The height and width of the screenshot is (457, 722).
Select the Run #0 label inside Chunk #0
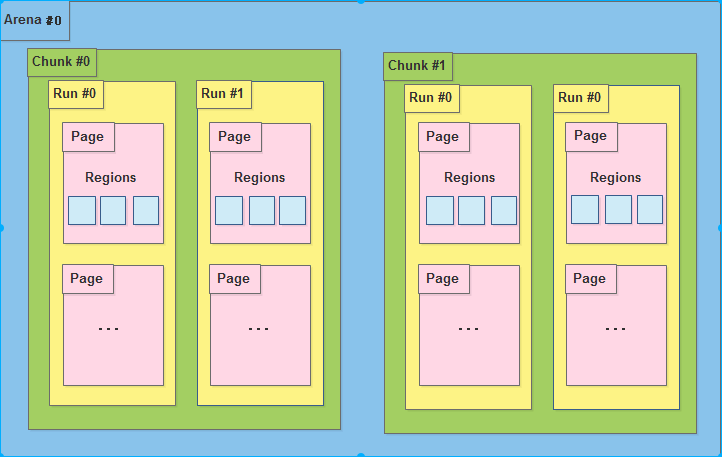point(76,94)
